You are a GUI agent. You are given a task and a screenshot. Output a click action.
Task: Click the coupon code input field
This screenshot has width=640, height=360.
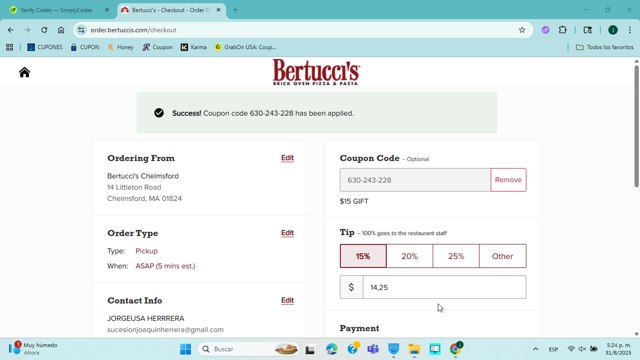415,180
